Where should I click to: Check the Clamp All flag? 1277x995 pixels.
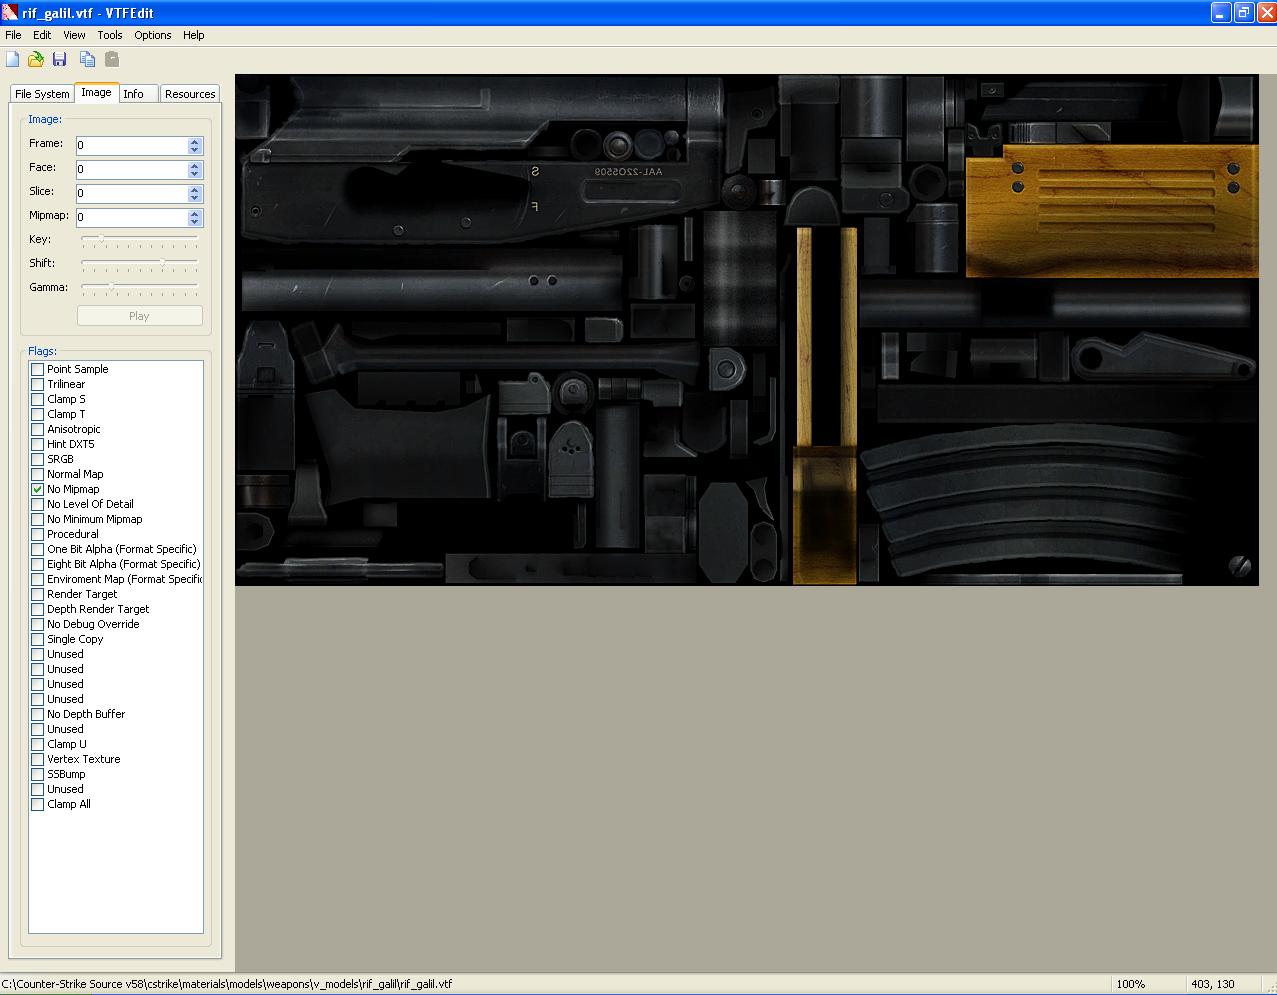tap(37, 804)
